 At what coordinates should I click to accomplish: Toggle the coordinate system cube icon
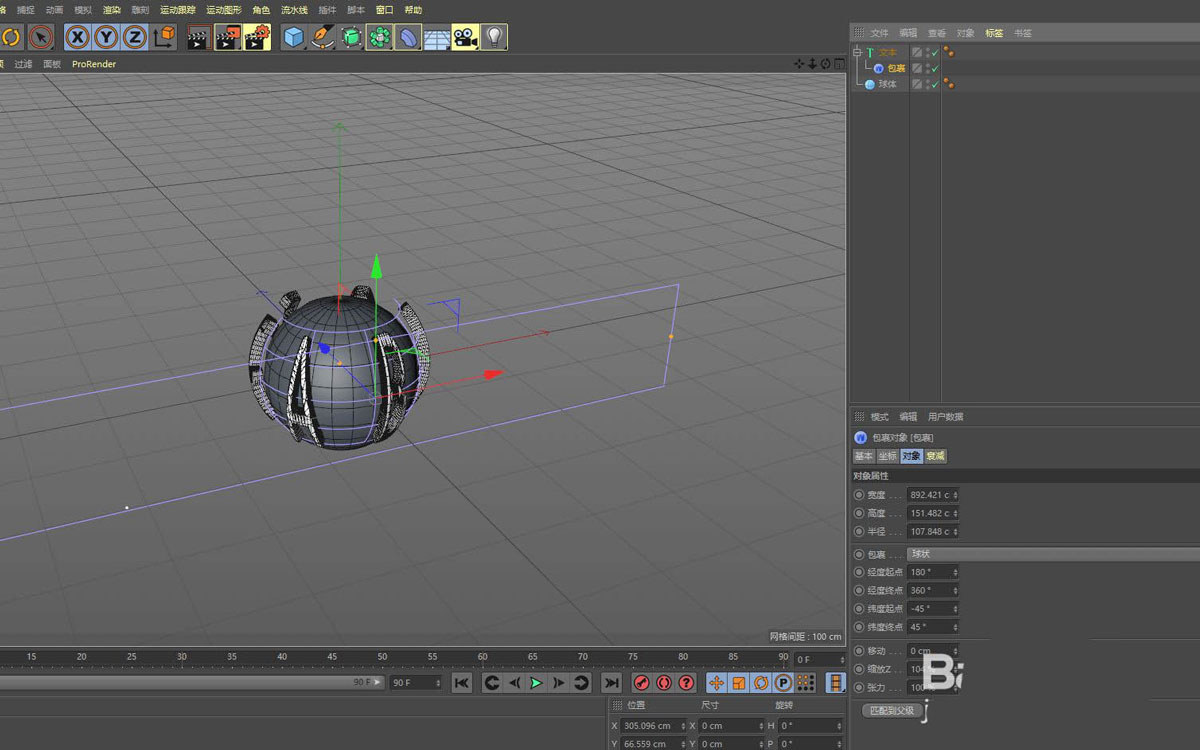[164, 38]
